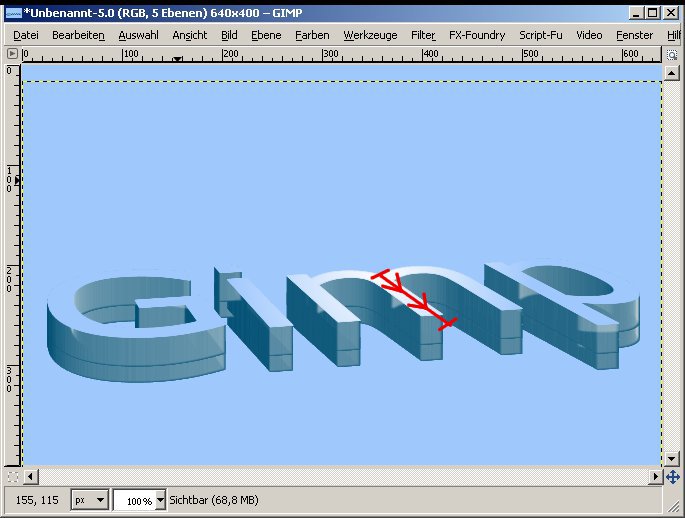Screen dimensions: 685x518
Task: Open the Filter menu
Action: tap(423, 35)
